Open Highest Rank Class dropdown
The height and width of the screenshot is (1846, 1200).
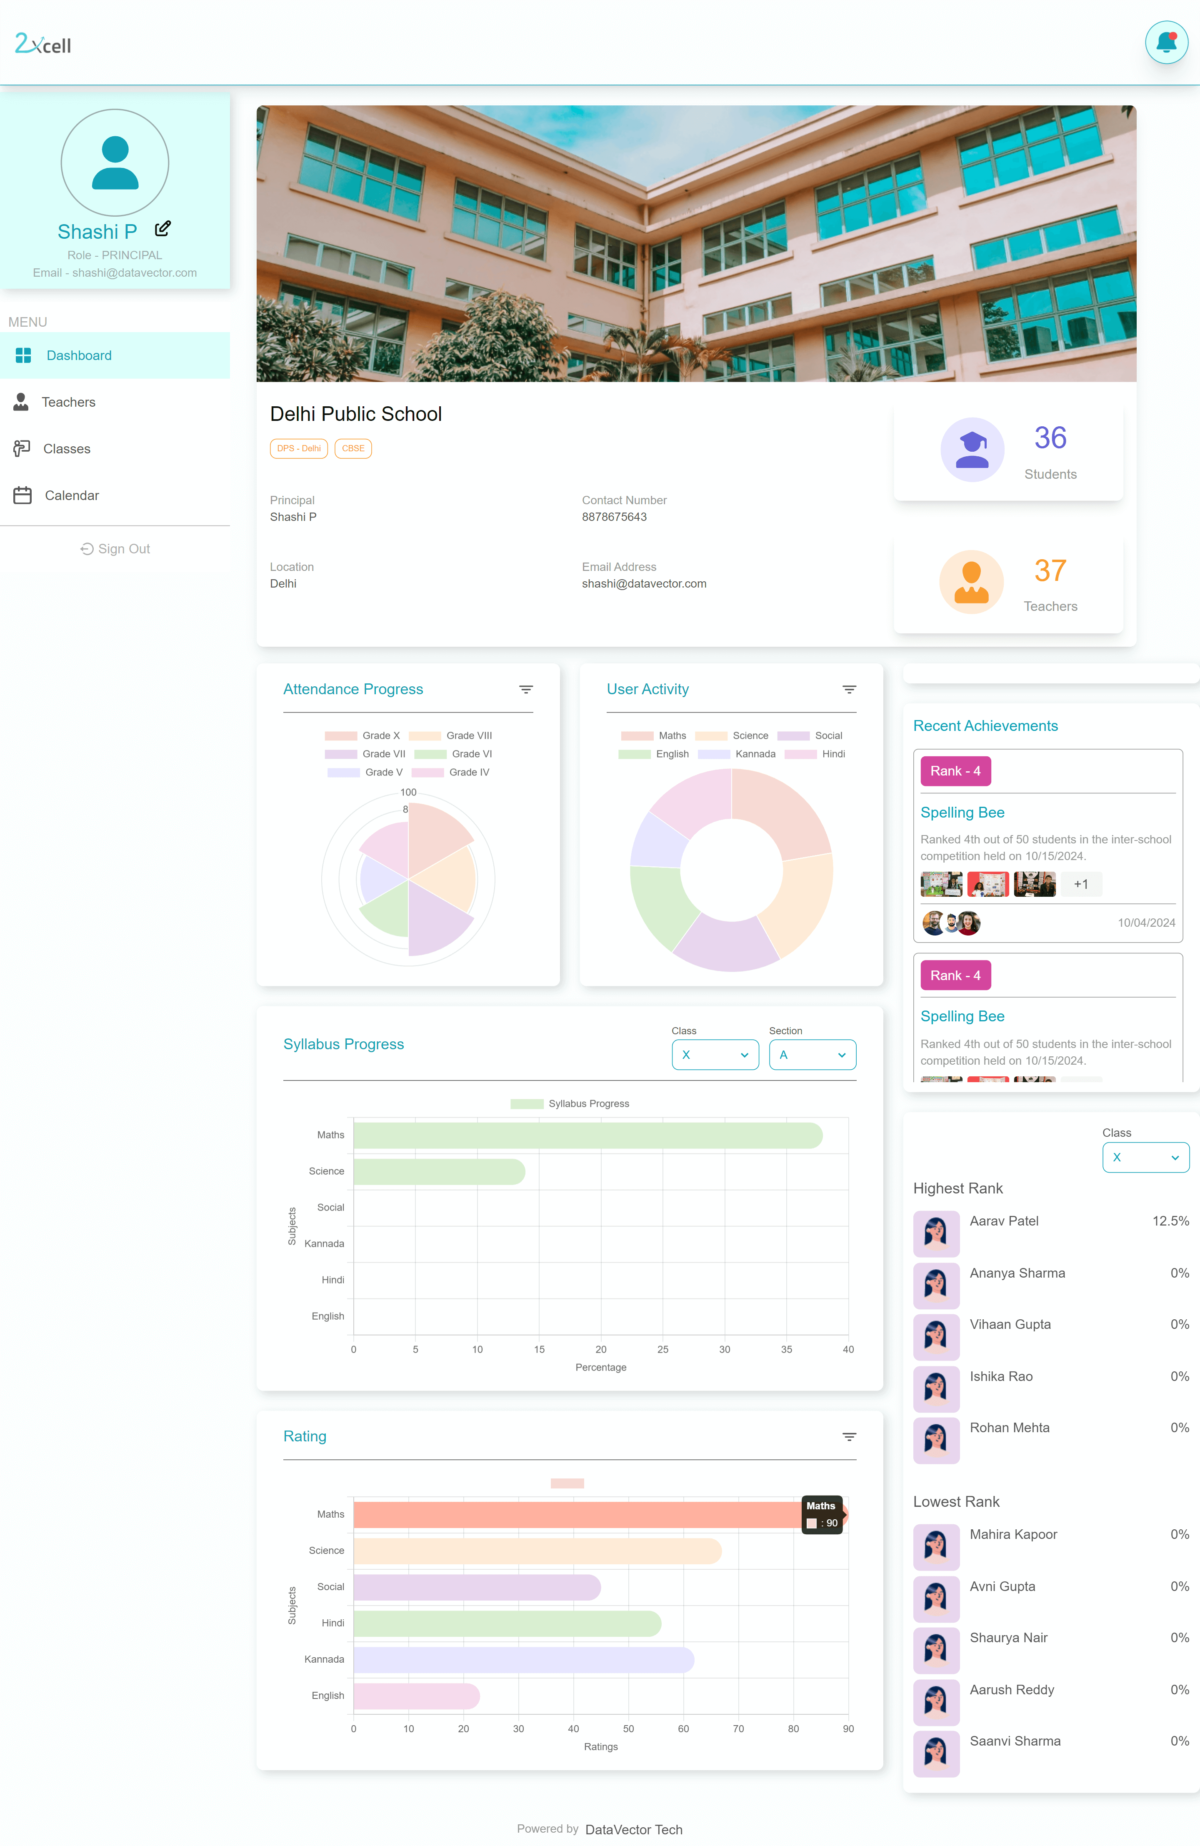(1145, 1157)
